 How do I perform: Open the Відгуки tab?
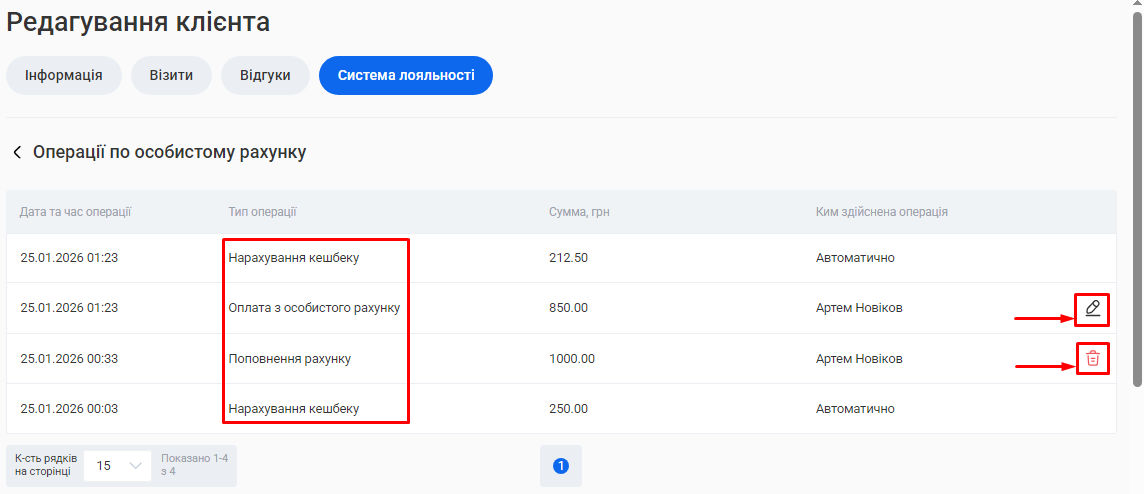(265, 75)
